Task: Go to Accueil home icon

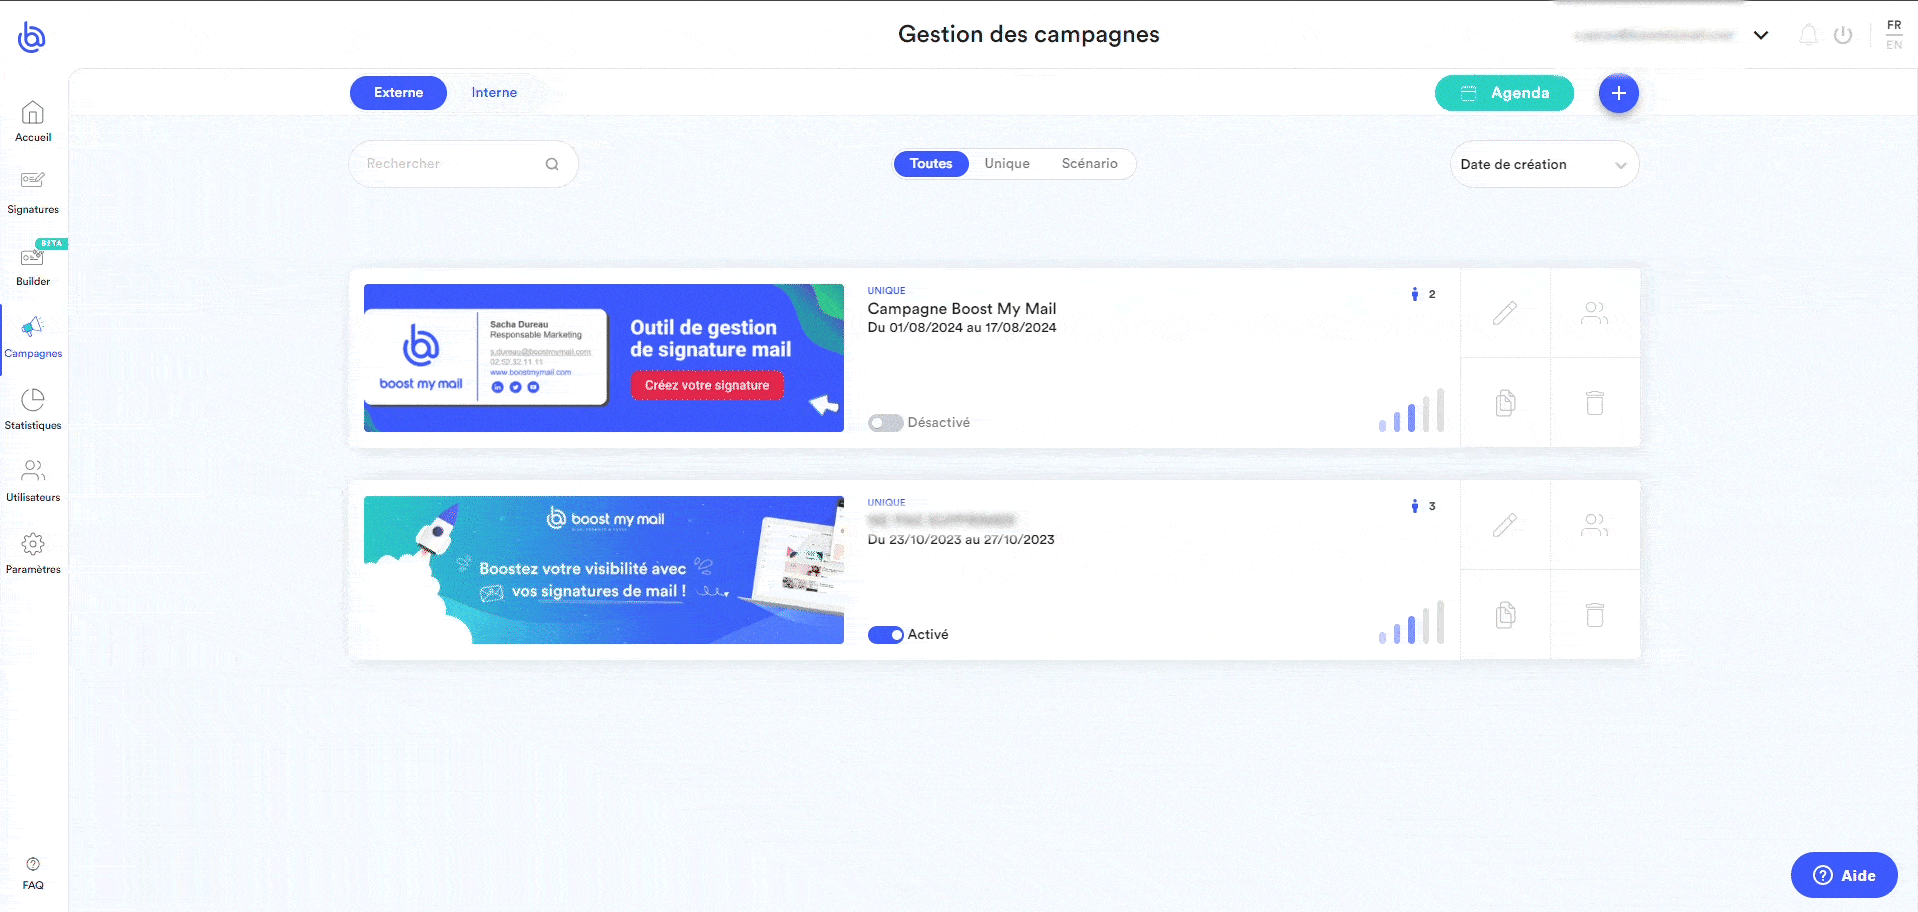Action: 33,112
